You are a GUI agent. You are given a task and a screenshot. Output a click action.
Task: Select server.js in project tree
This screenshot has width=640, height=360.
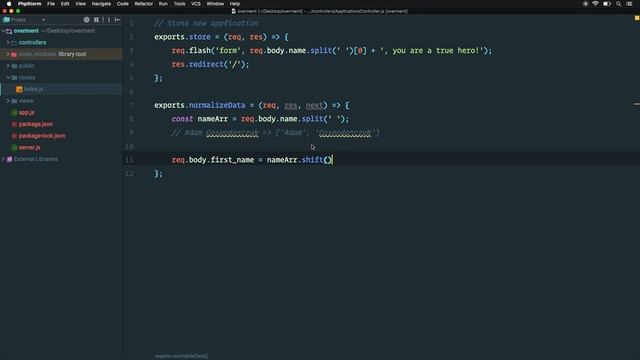point(29,147)
